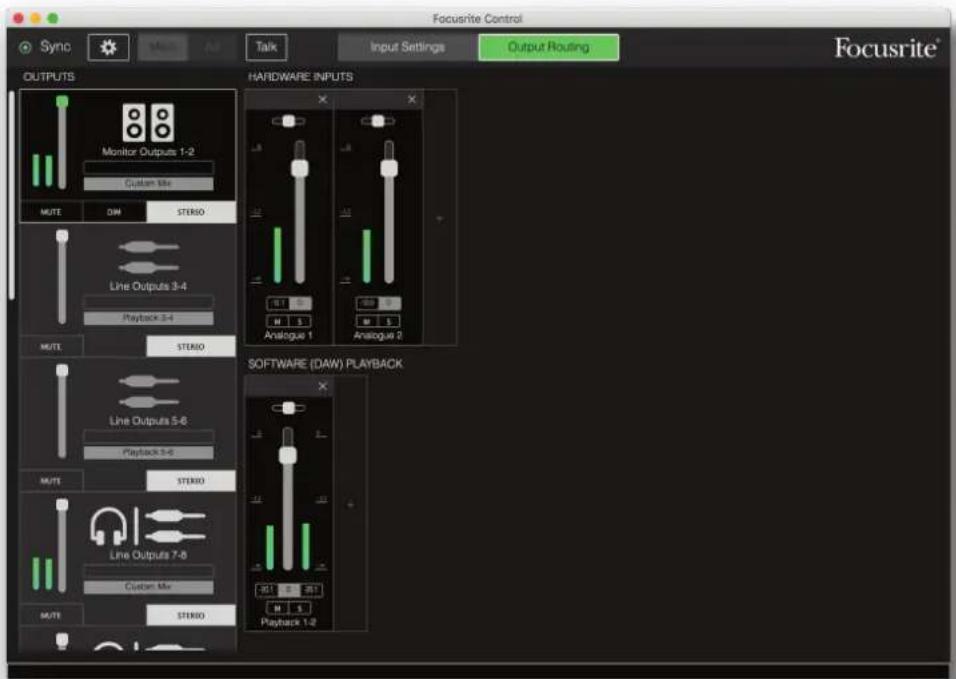
Task: Solo the Analogue 2 channel with S
Action: pos(389,321)
